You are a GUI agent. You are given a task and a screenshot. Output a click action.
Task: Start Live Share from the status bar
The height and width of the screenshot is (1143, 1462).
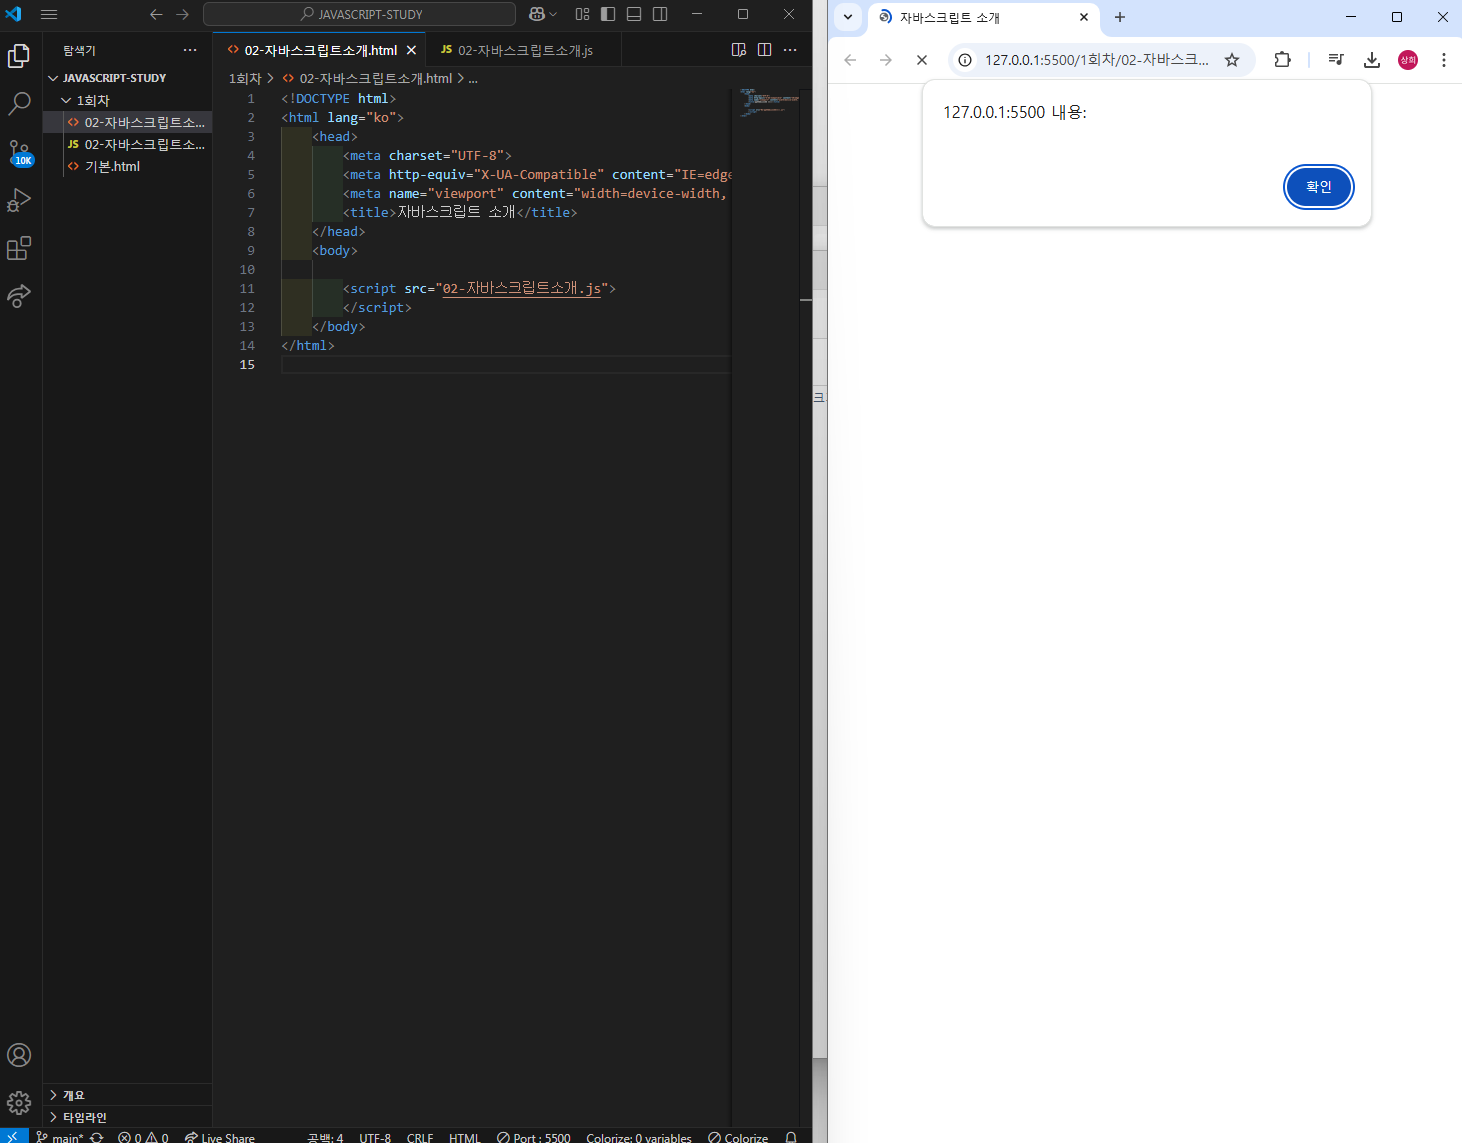pos(220,1137)
